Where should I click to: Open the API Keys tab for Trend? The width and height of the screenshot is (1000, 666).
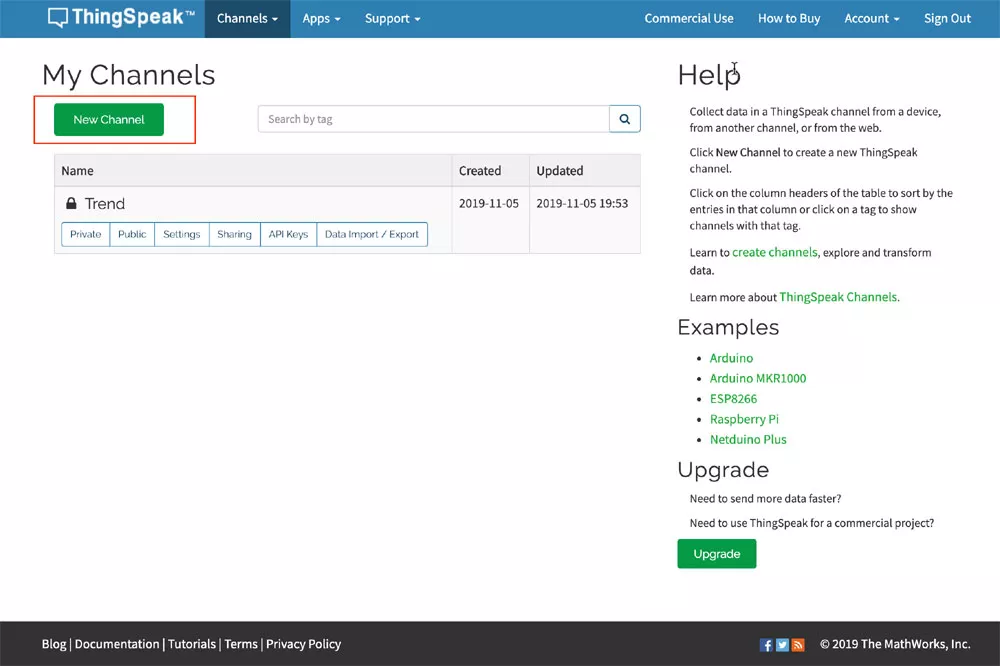tap(288, 234)
